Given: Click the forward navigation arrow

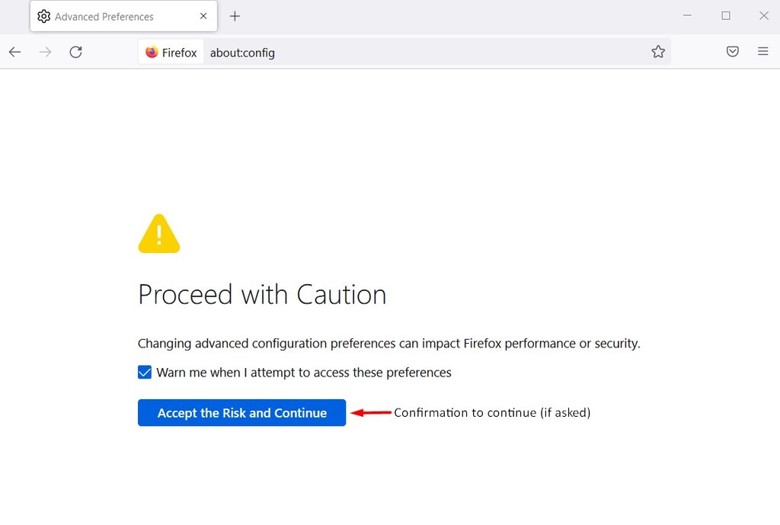Looking at the screenshot, I should click(45, 52).
